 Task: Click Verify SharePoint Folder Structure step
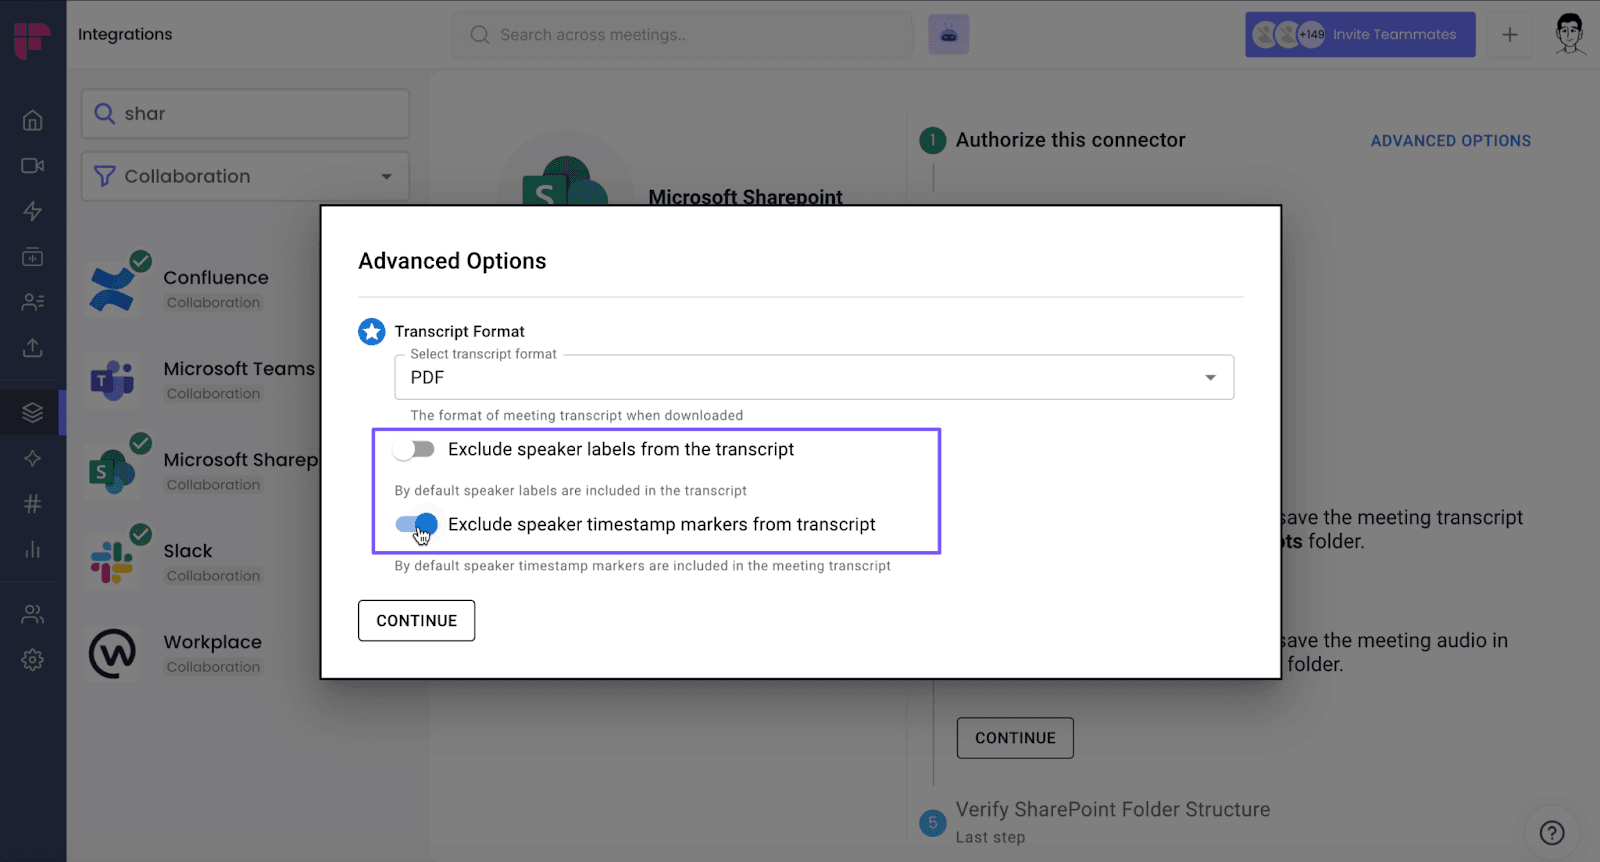coord(1112,810)
